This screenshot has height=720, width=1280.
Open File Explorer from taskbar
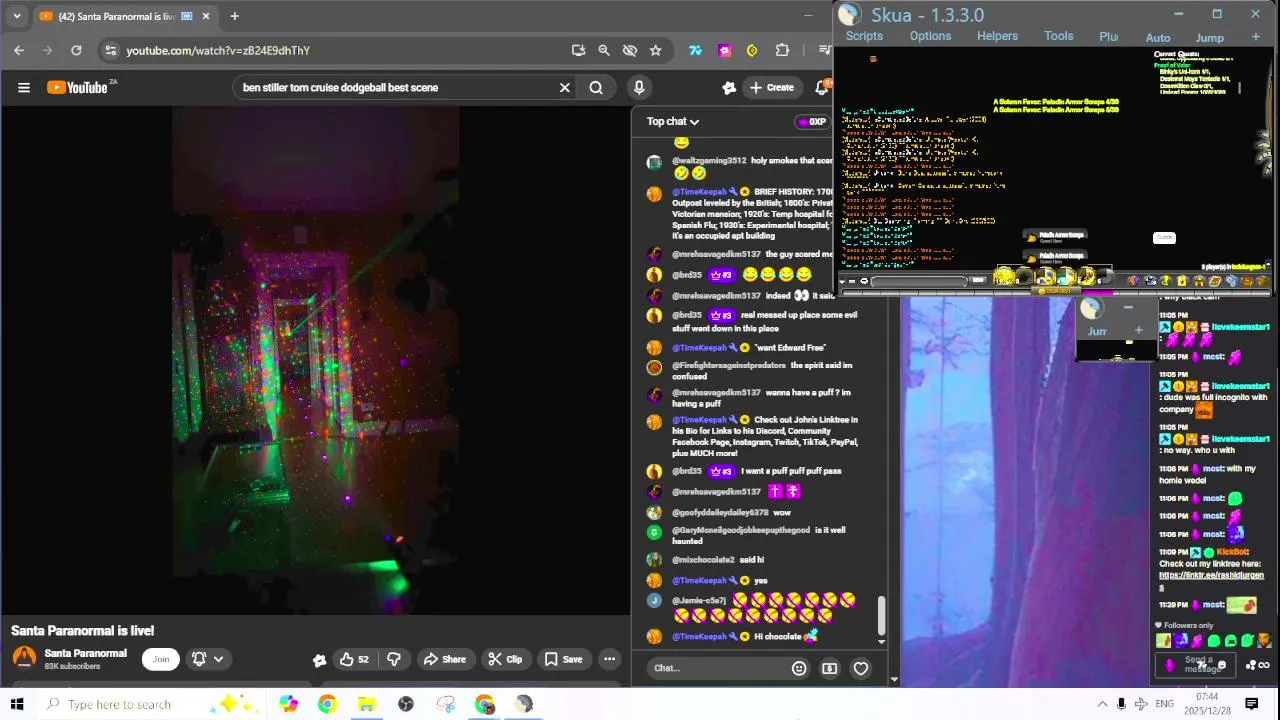click(366, 704)
